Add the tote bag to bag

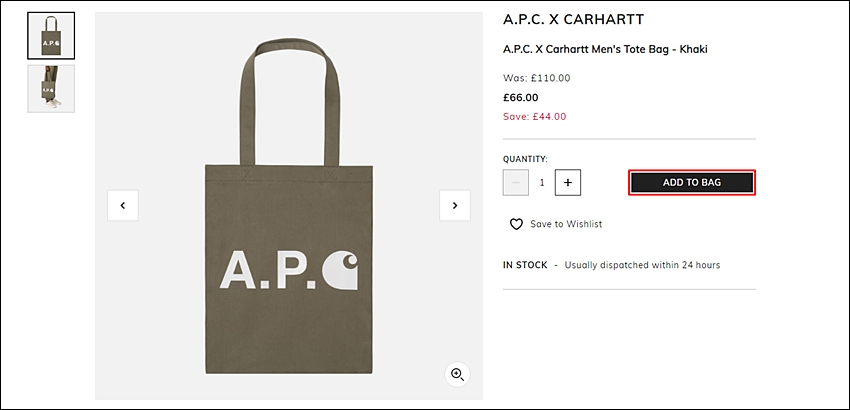(x=692, y=183)
